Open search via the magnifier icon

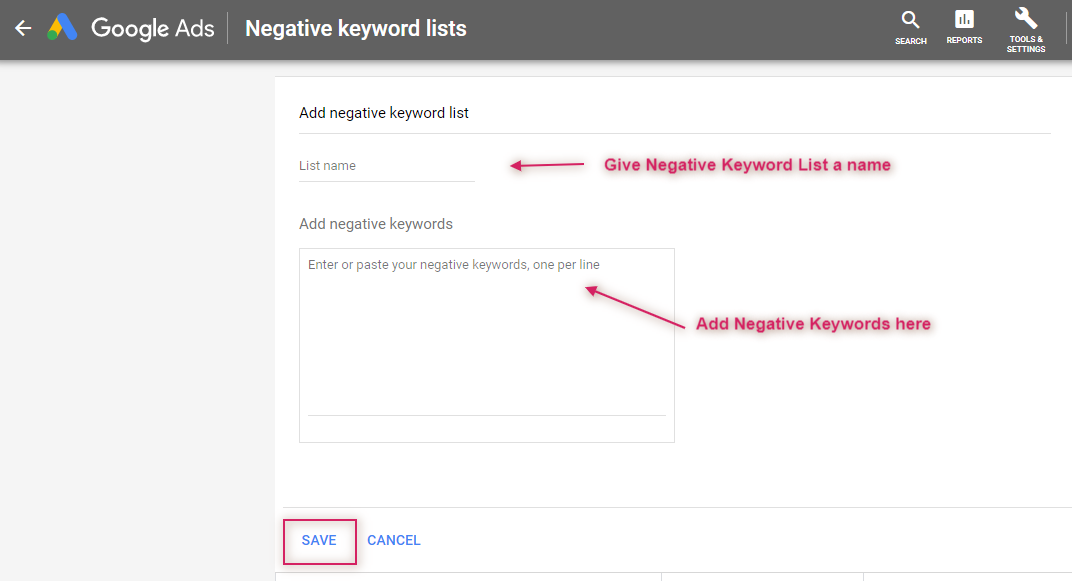click(910, 19)
